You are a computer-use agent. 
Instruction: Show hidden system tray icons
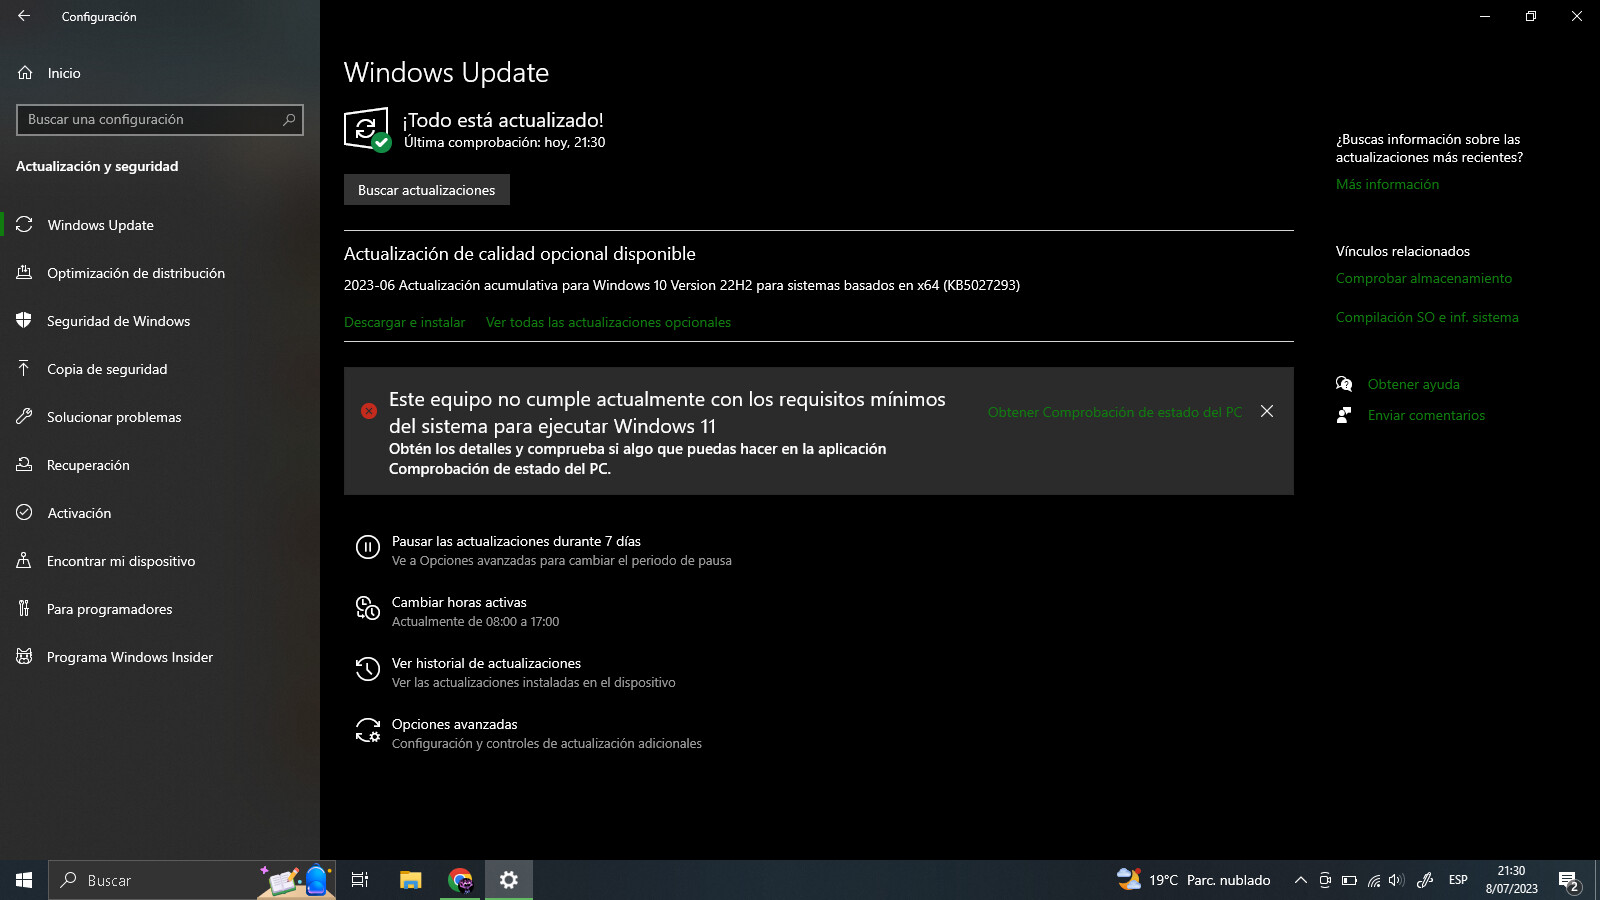(1300, 880)
